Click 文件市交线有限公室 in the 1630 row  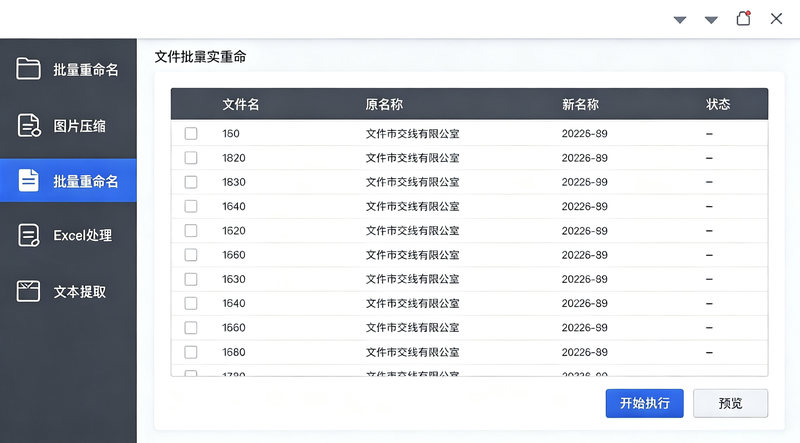[x=412, y=279]
